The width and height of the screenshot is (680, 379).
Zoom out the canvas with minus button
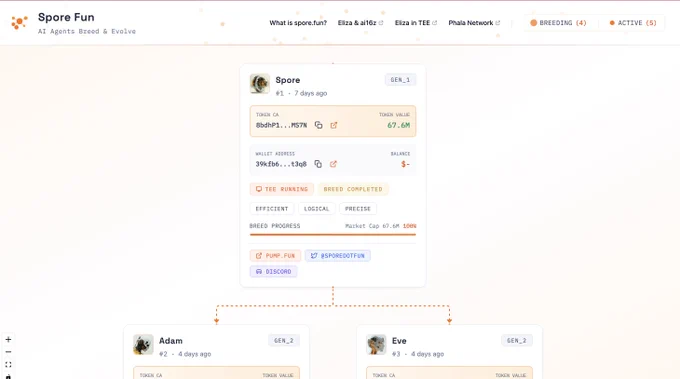(x=8, y=352)
